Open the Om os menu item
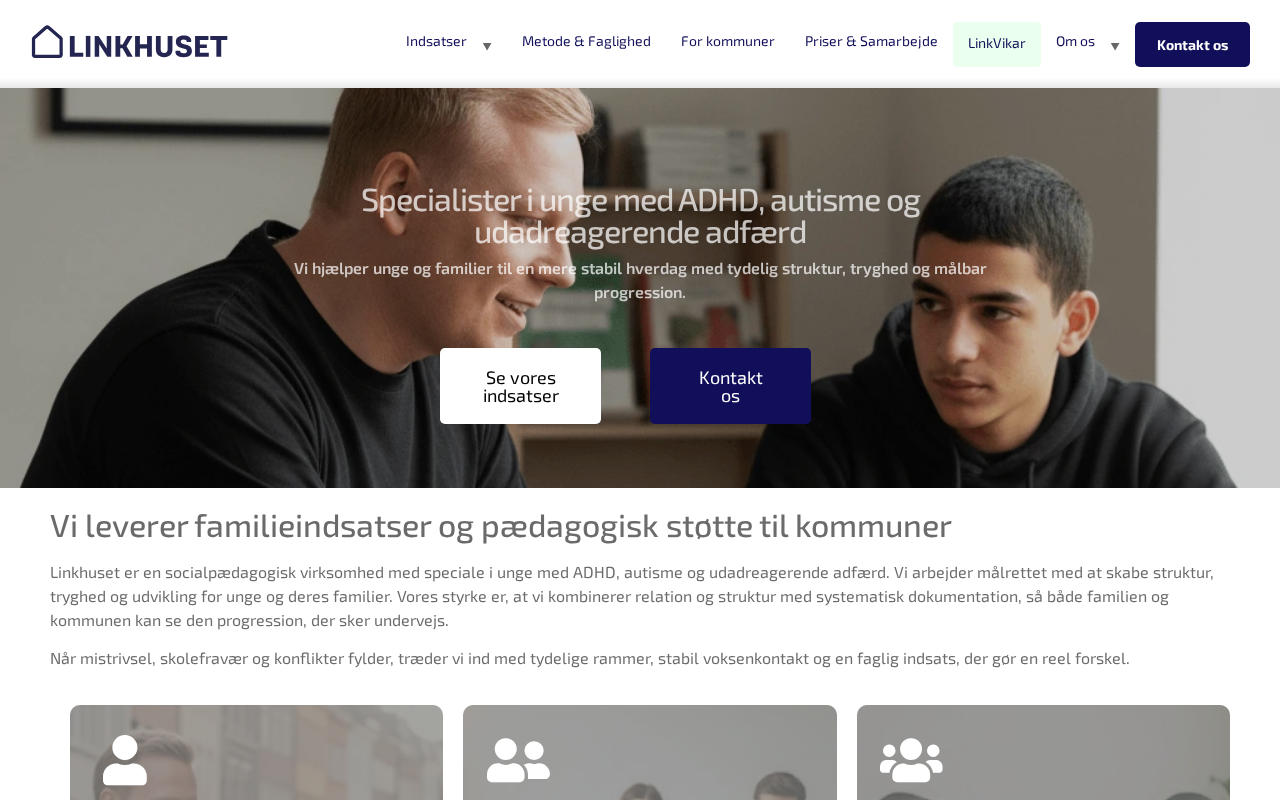1280x800 pixels. pos(1075,41)
